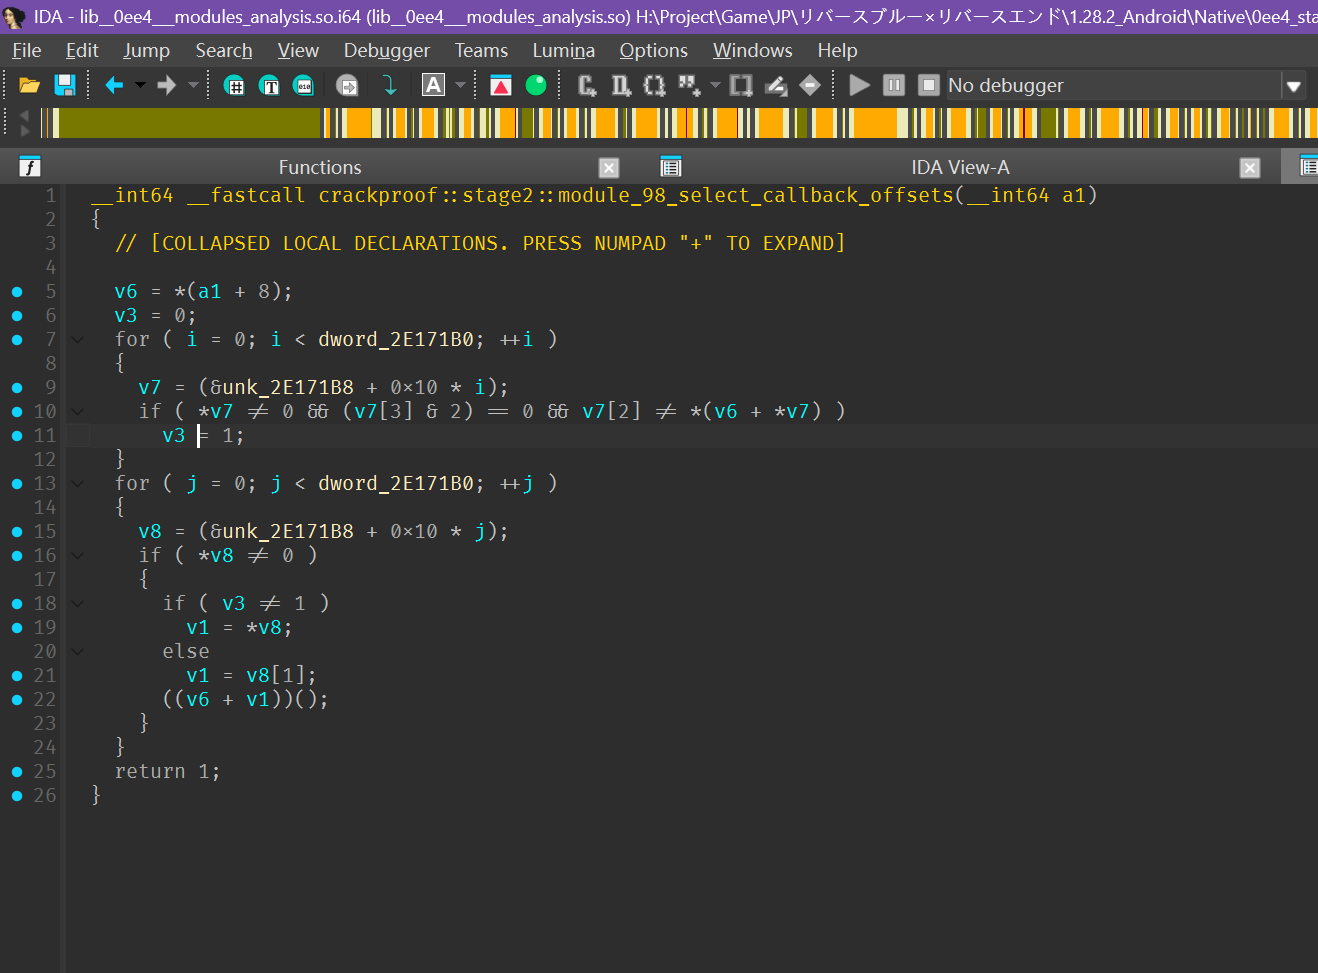Open the Debugger menu
1318x973 pixels.
pyautogui.click(x=386, y=51)
